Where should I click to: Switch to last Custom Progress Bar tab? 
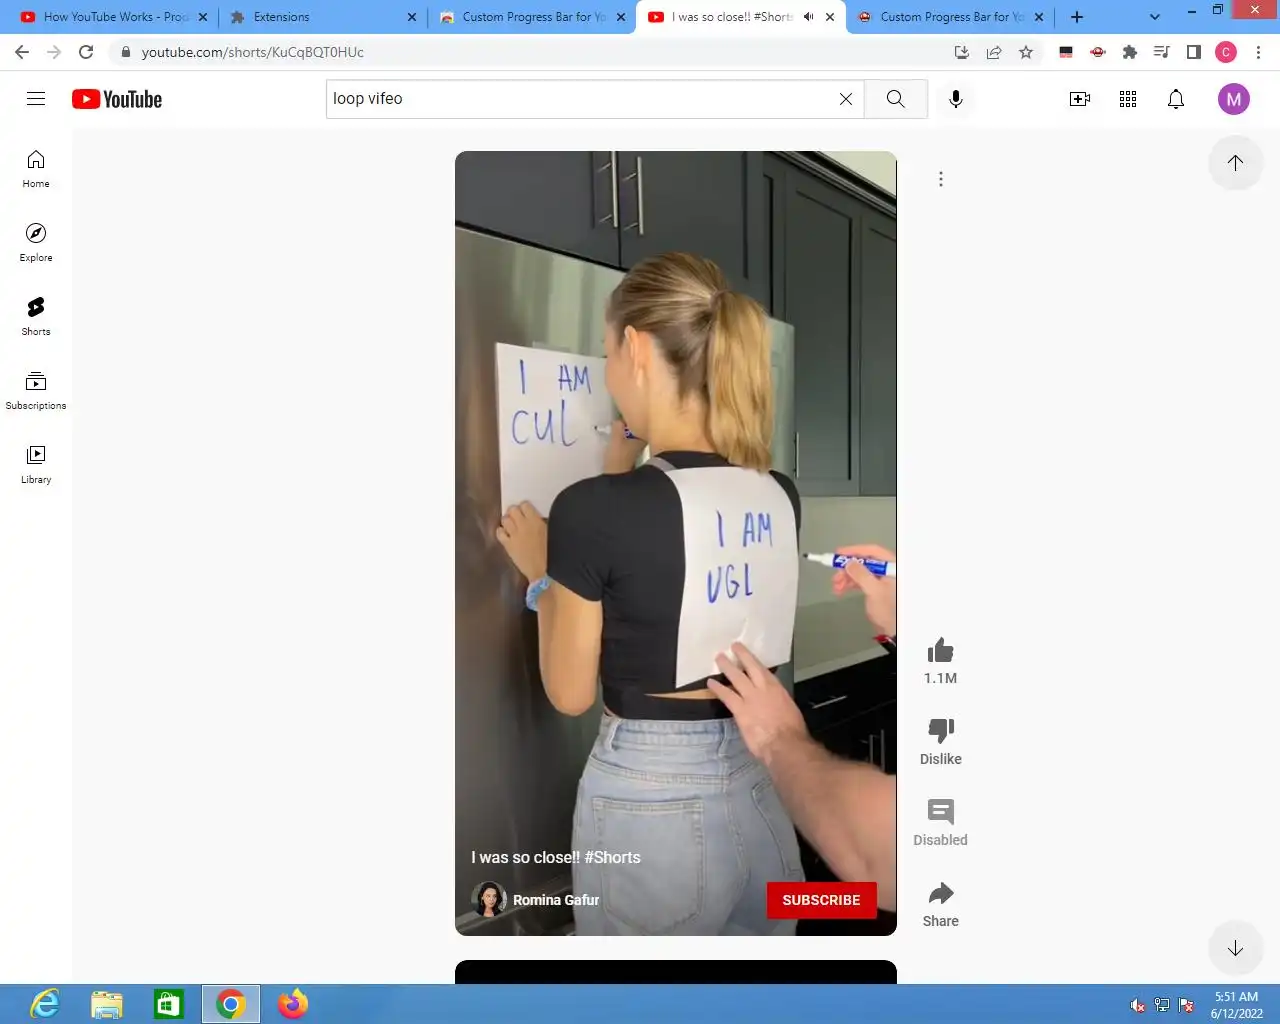(949, 17)
